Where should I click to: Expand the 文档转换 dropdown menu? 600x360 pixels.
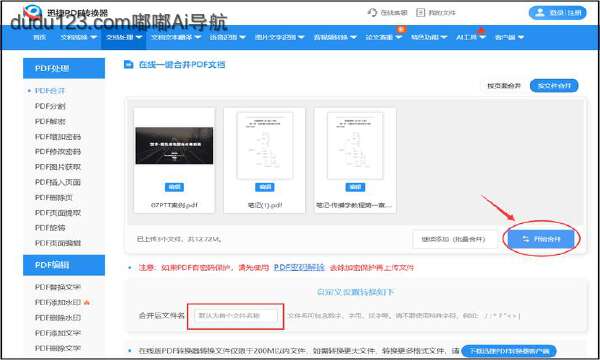[78, 37]
